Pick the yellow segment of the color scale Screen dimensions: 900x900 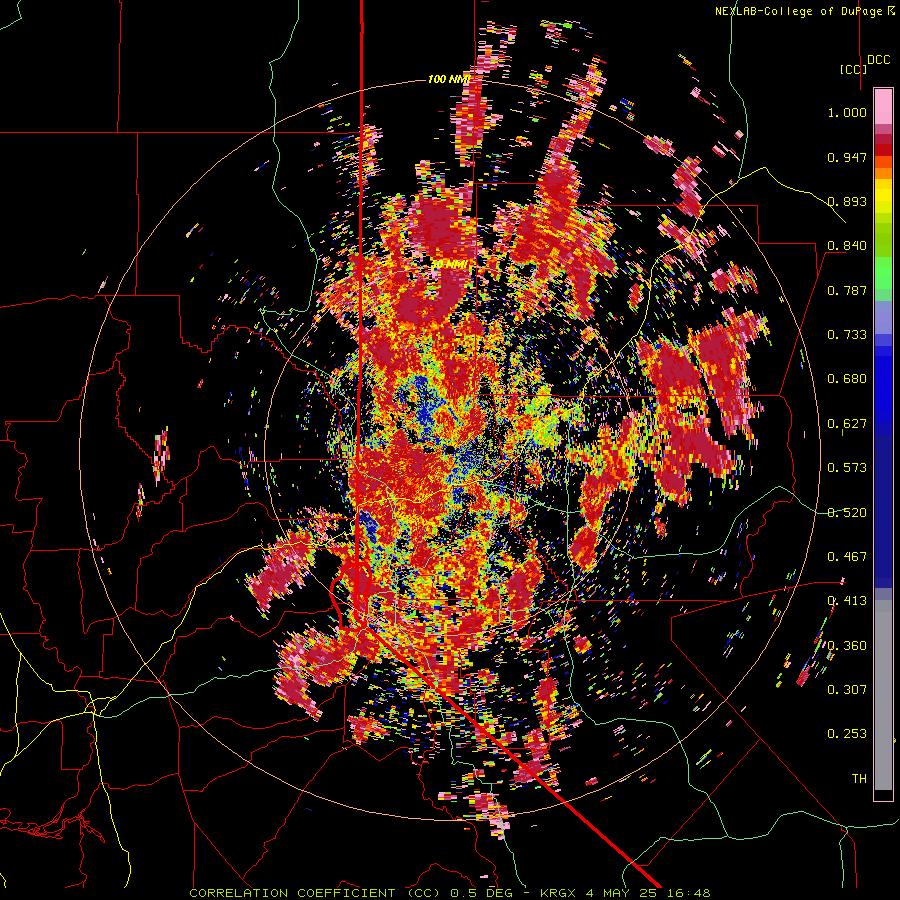point(883,196)
